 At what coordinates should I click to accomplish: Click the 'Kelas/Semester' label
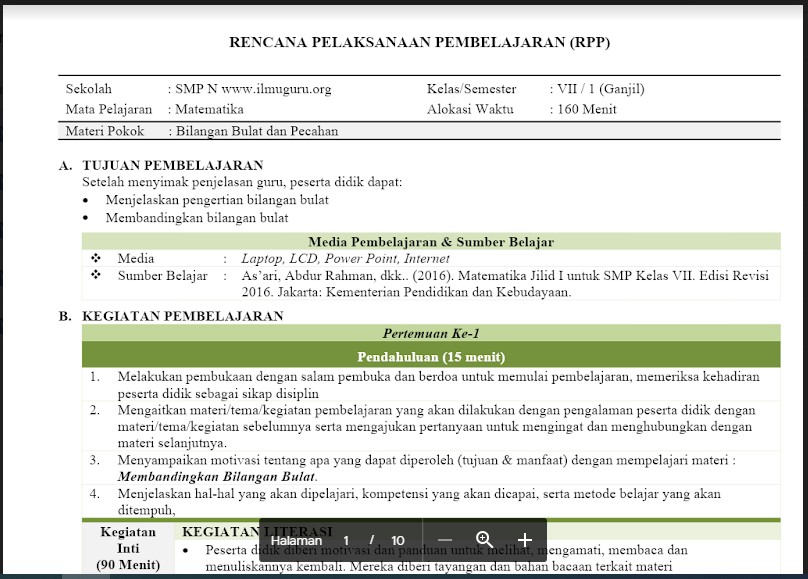point(471,89)
